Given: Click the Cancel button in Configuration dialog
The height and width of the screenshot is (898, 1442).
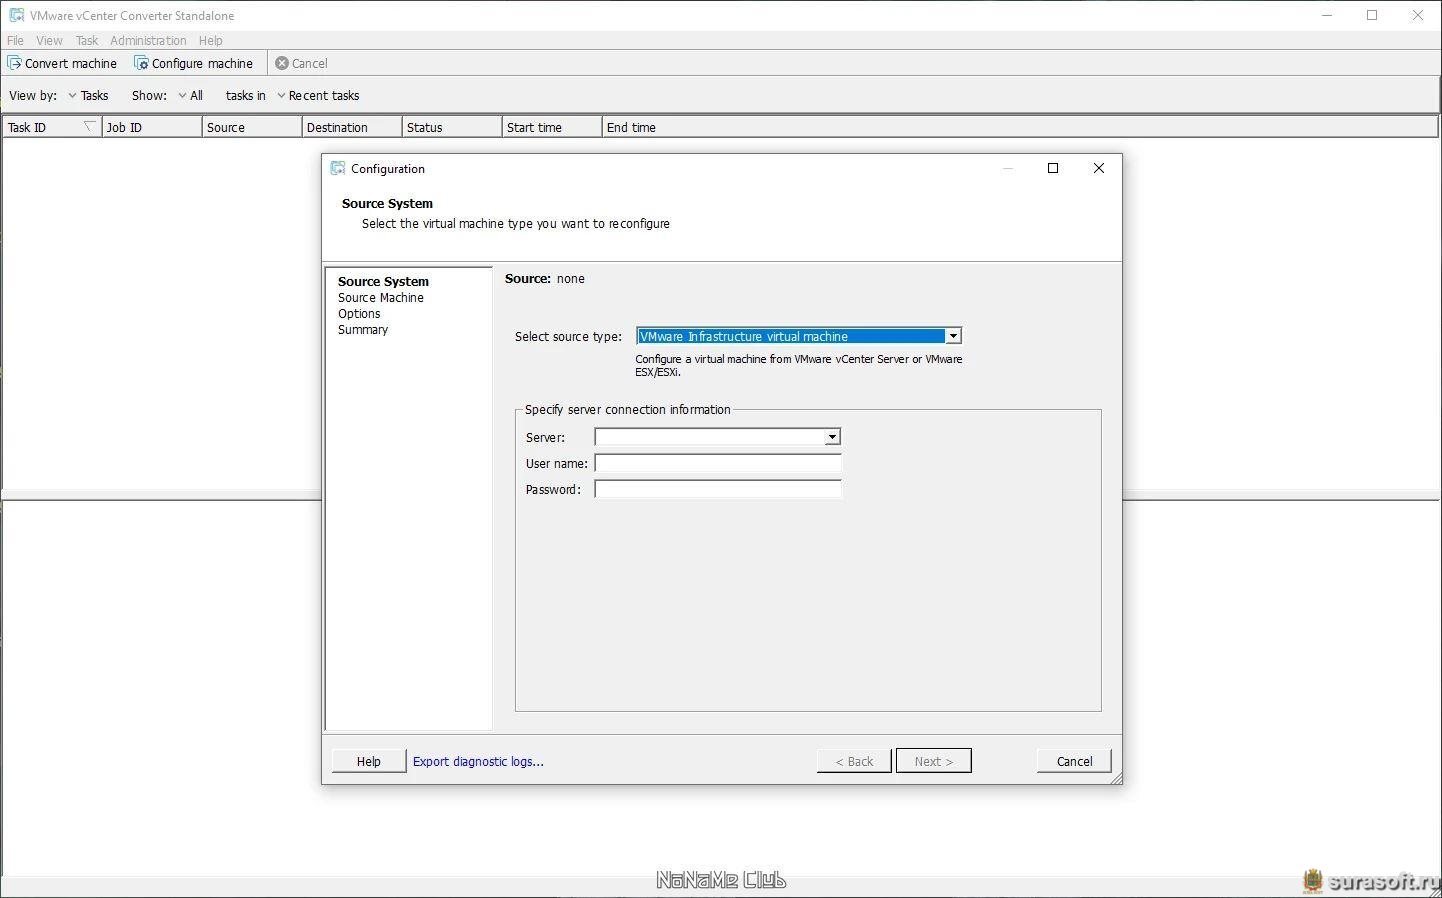Looking at the screenshot, I should click(1074, 761).
